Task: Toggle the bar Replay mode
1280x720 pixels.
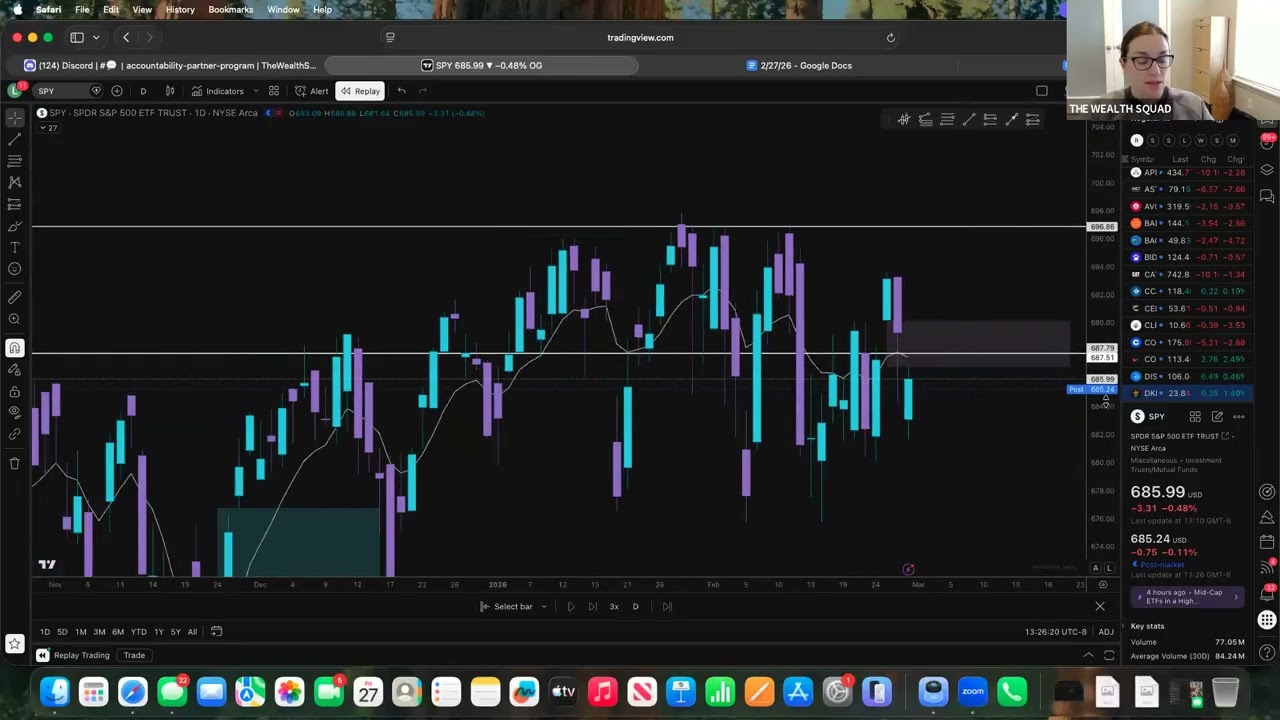Action: pos(360,91)
